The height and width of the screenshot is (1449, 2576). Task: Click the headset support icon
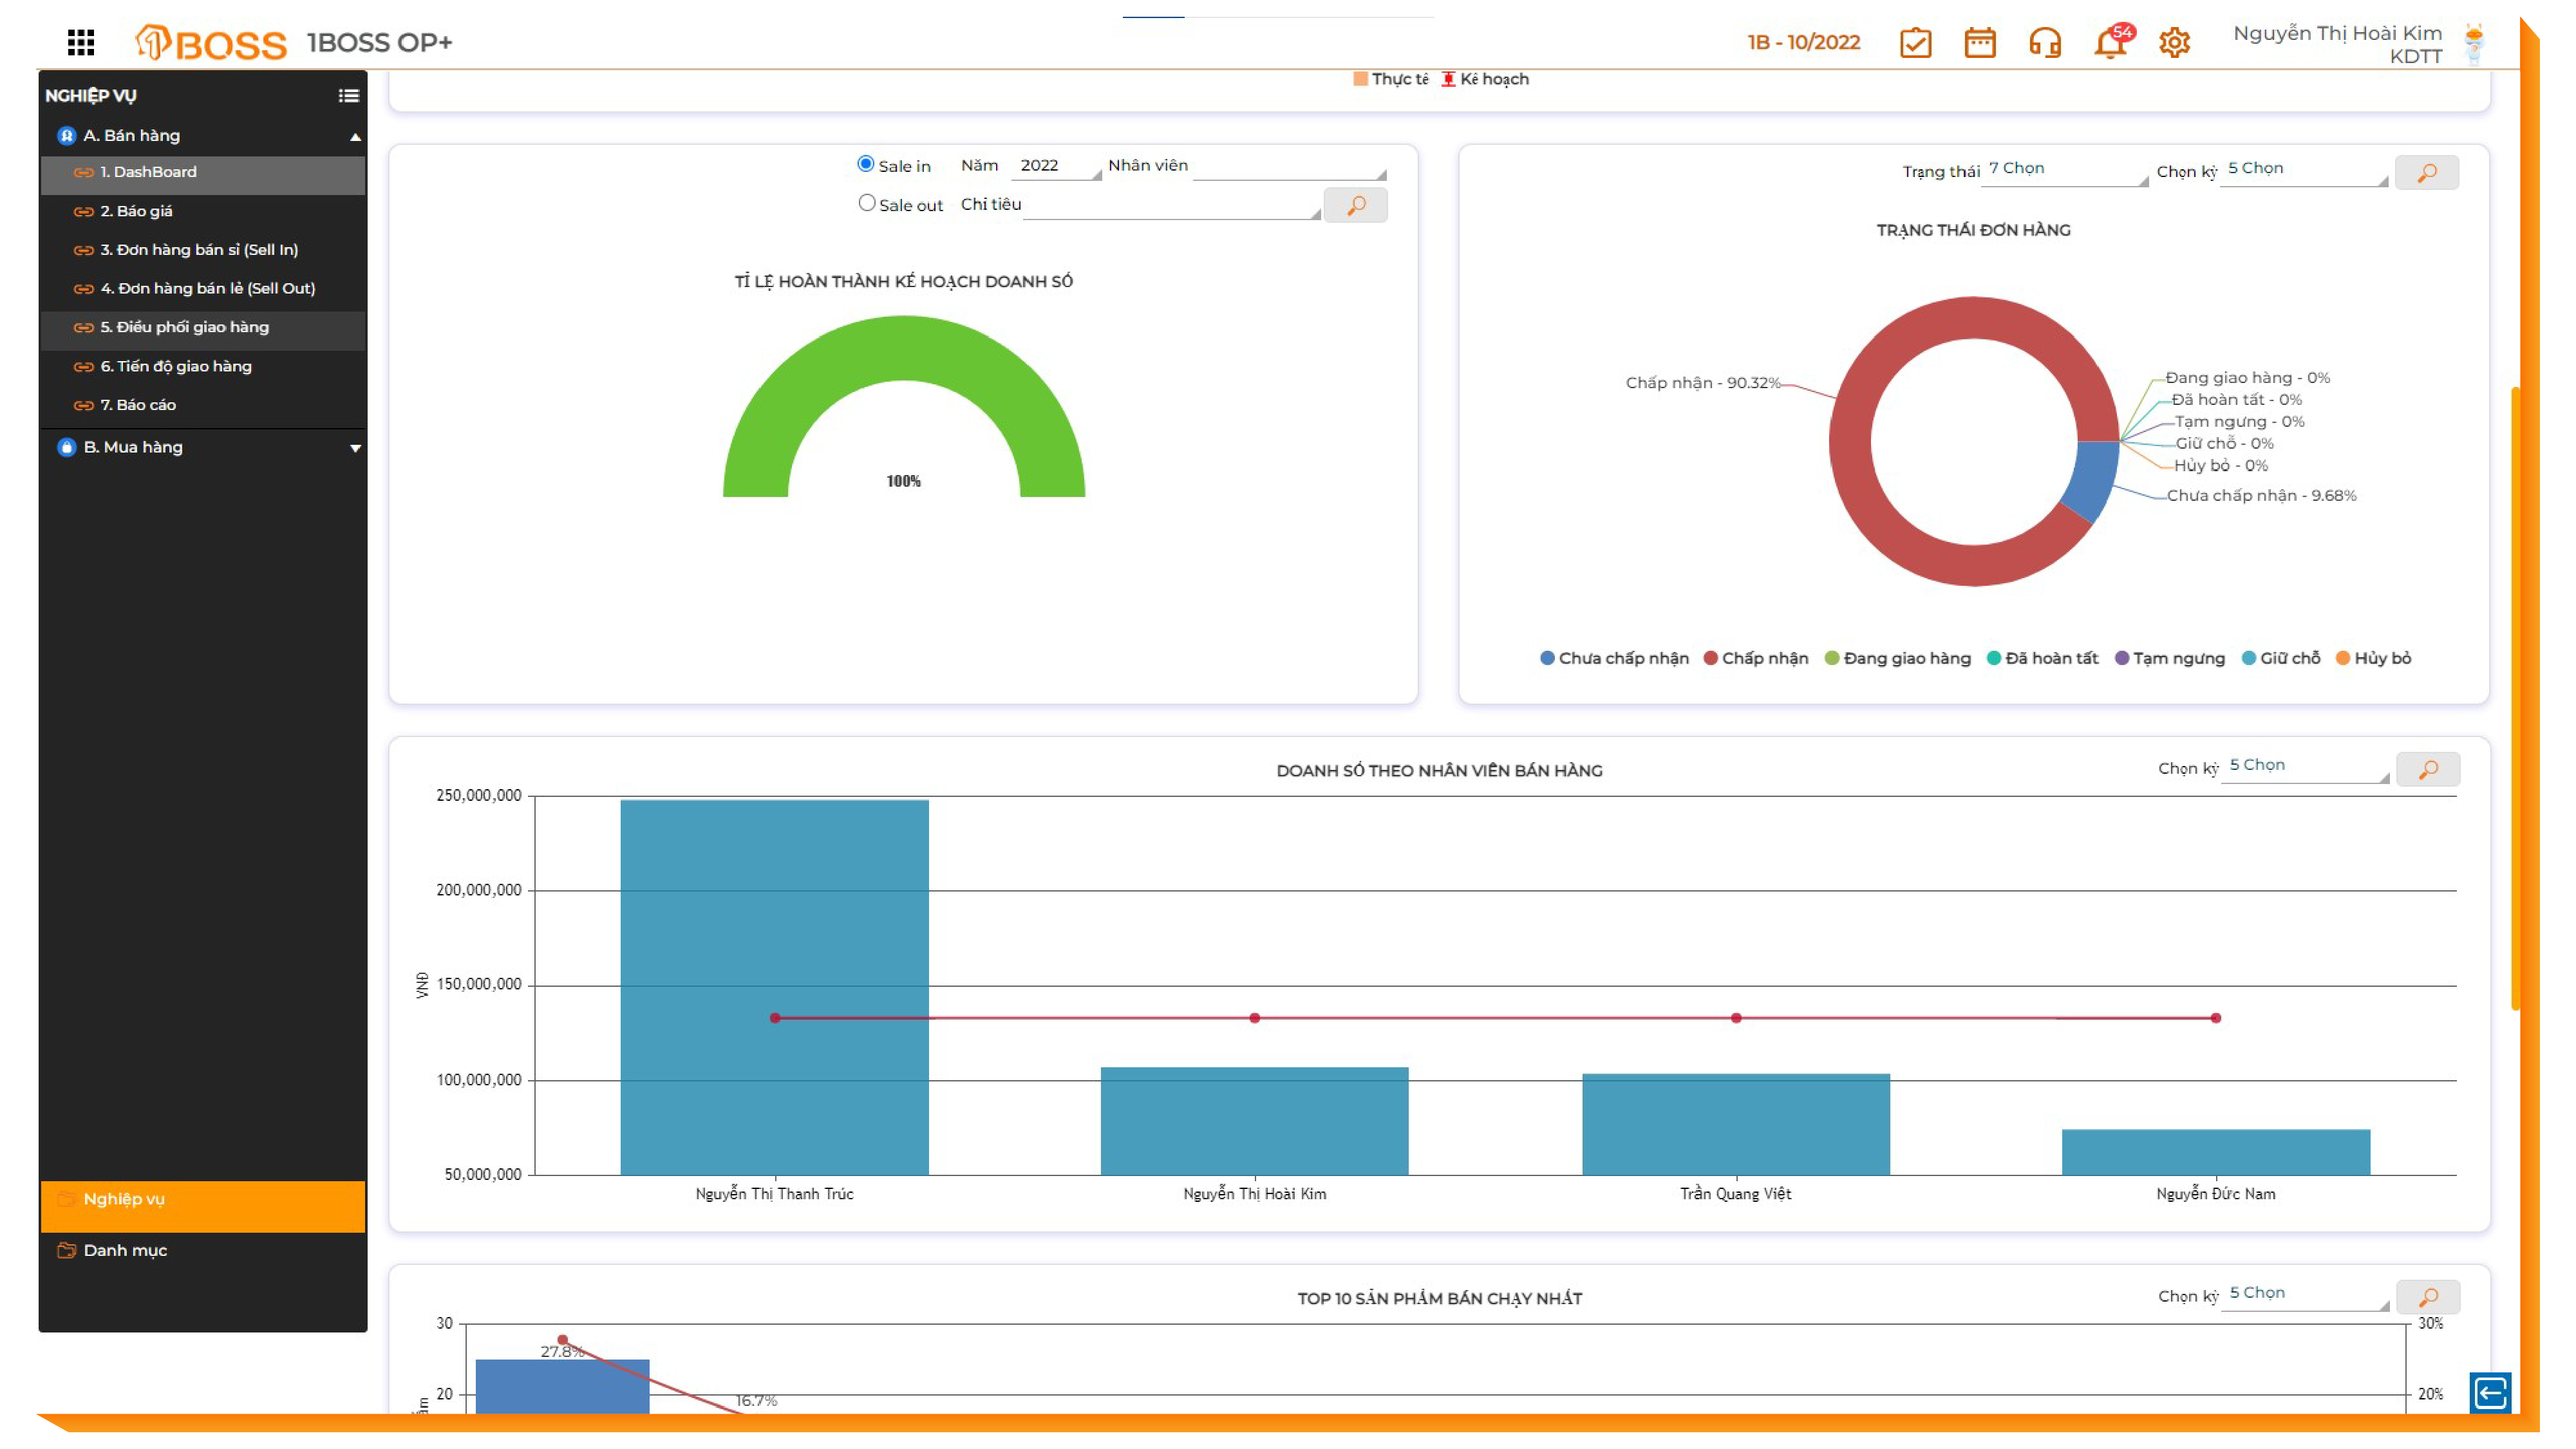pyautogui.click(x=2044, y=43)
